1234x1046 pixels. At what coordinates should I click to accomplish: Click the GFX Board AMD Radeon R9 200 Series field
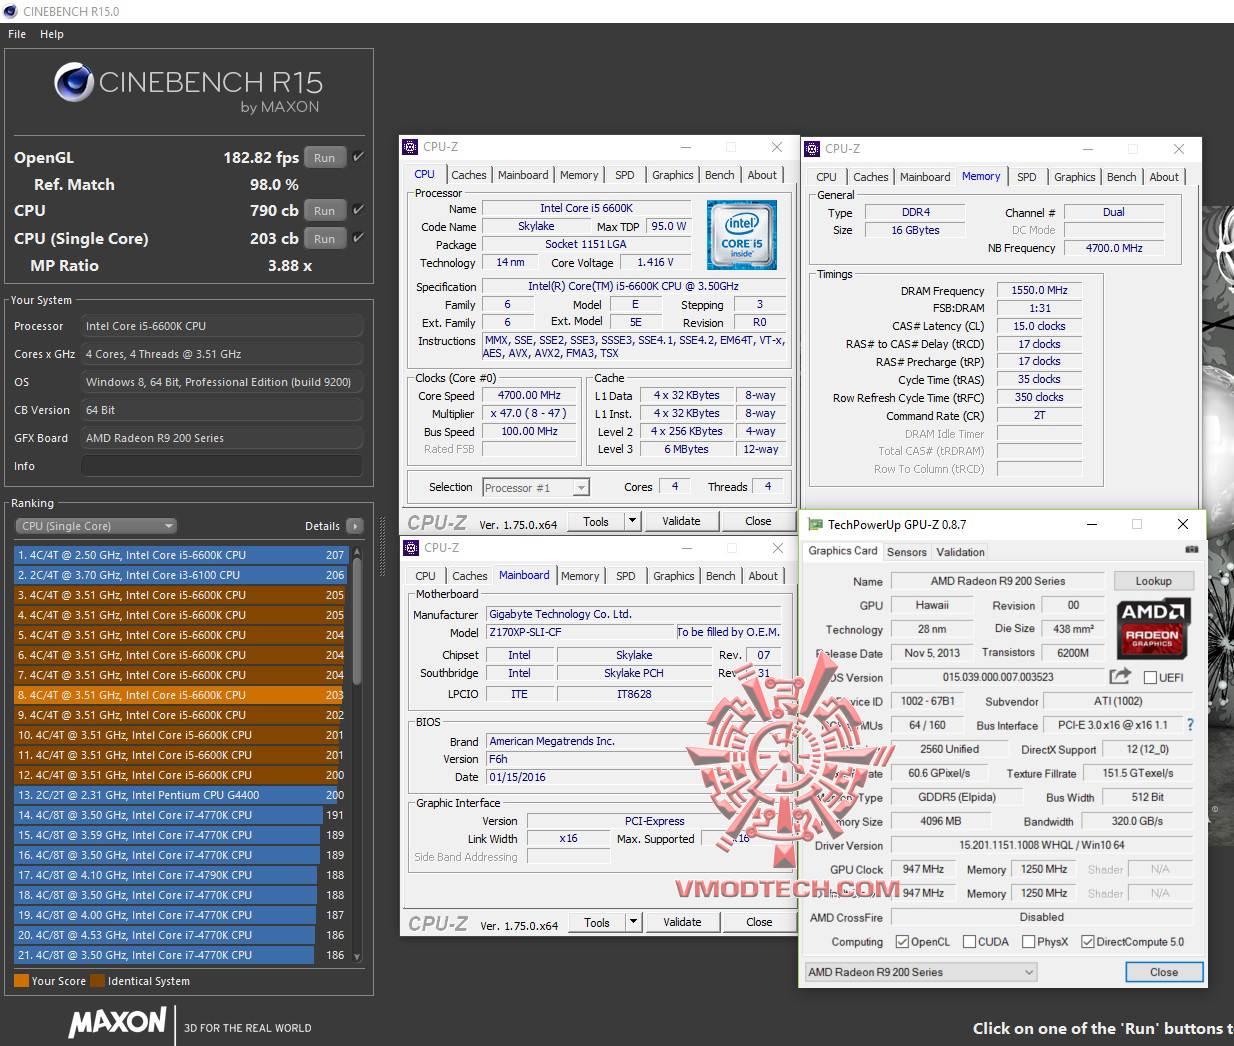[x=222, y=438]
